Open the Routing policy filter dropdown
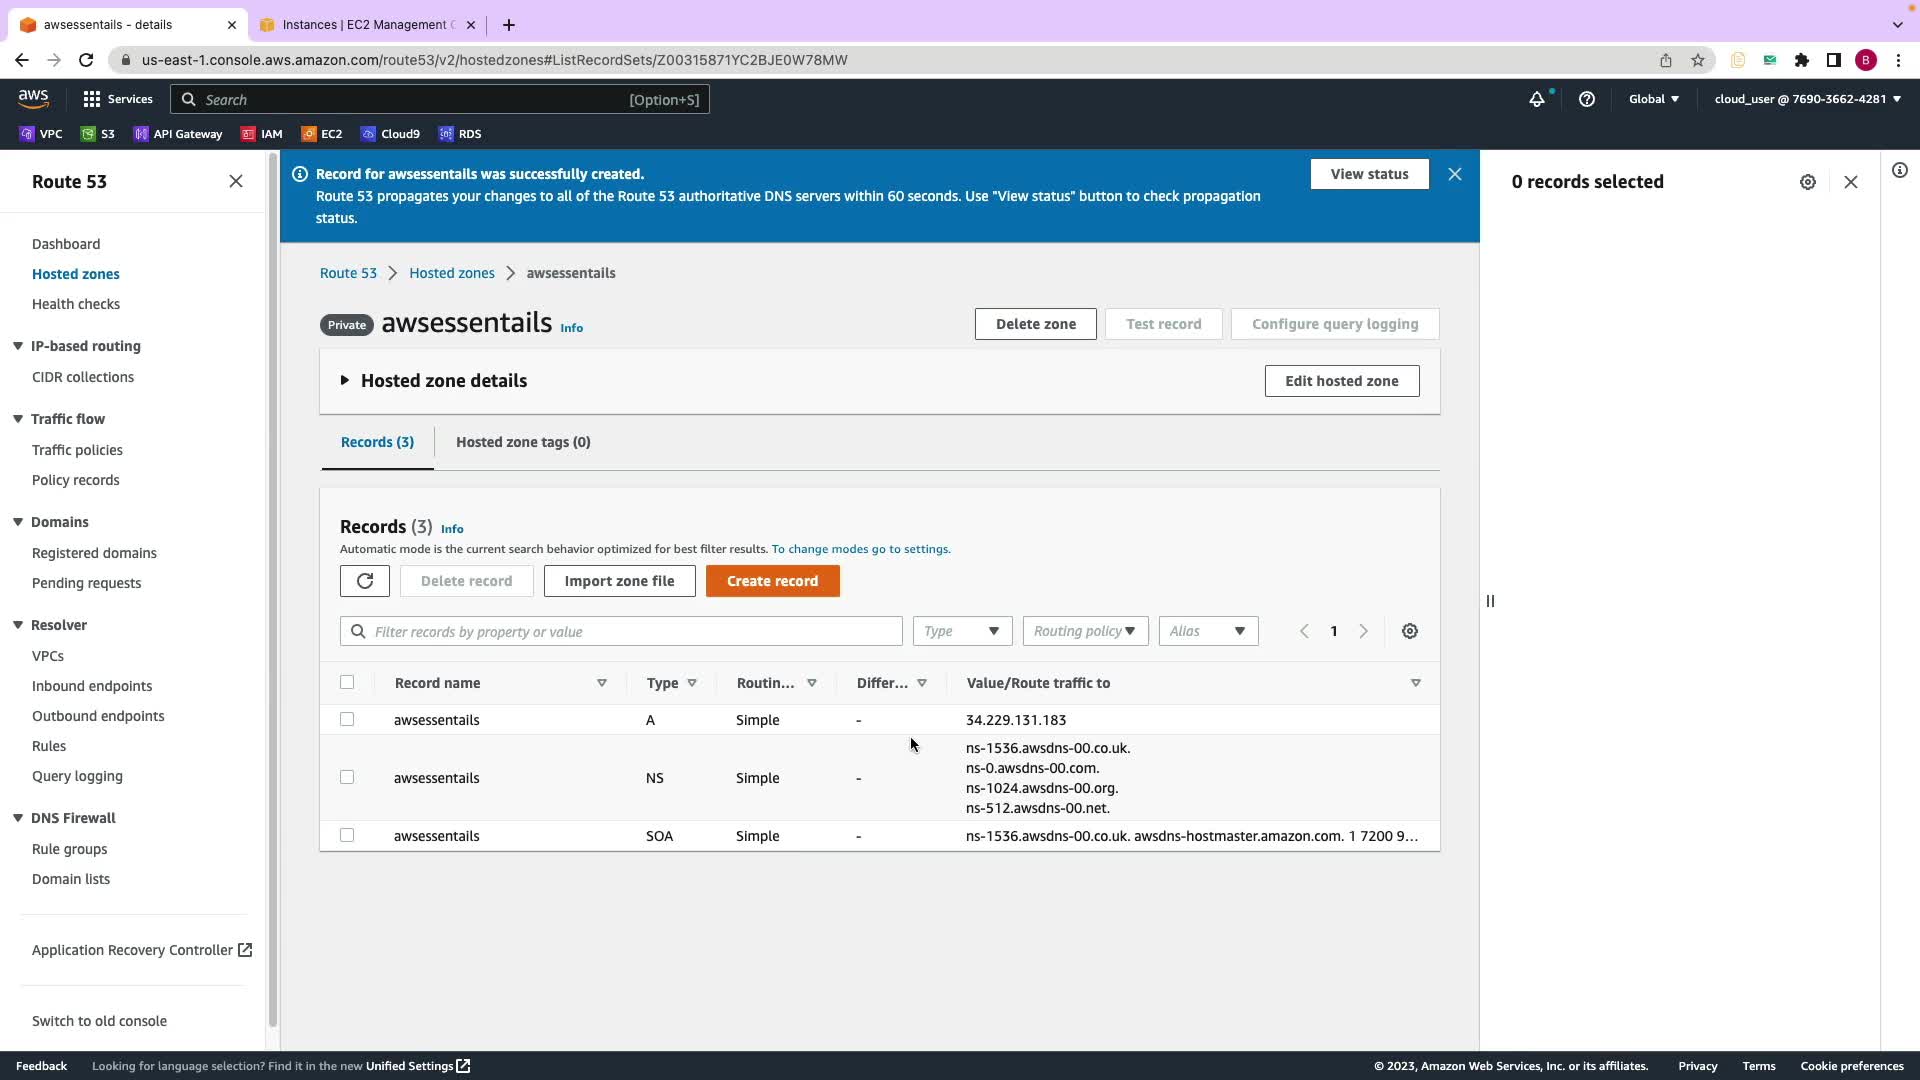The height and width of the screenshot is (1080, 1920). (x=1085, y=631)
